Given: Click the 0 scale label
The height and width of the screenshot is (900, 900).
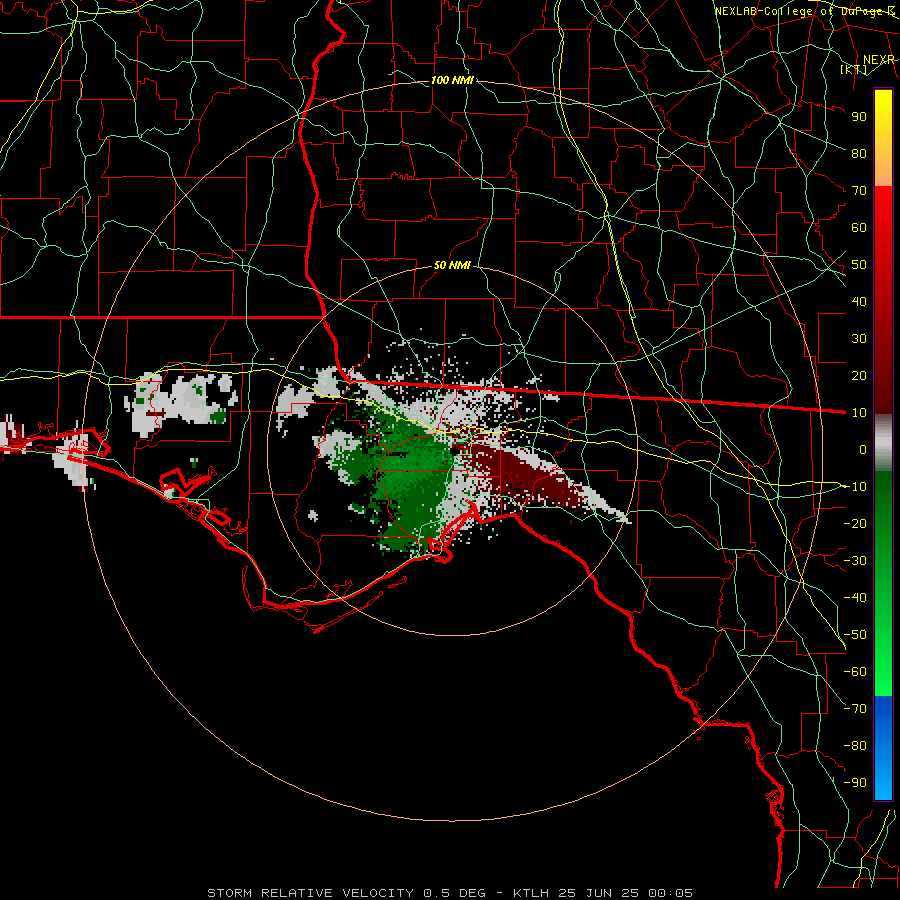Looking at the screenshot, I should pyautogui.click(x=863, y=449).
